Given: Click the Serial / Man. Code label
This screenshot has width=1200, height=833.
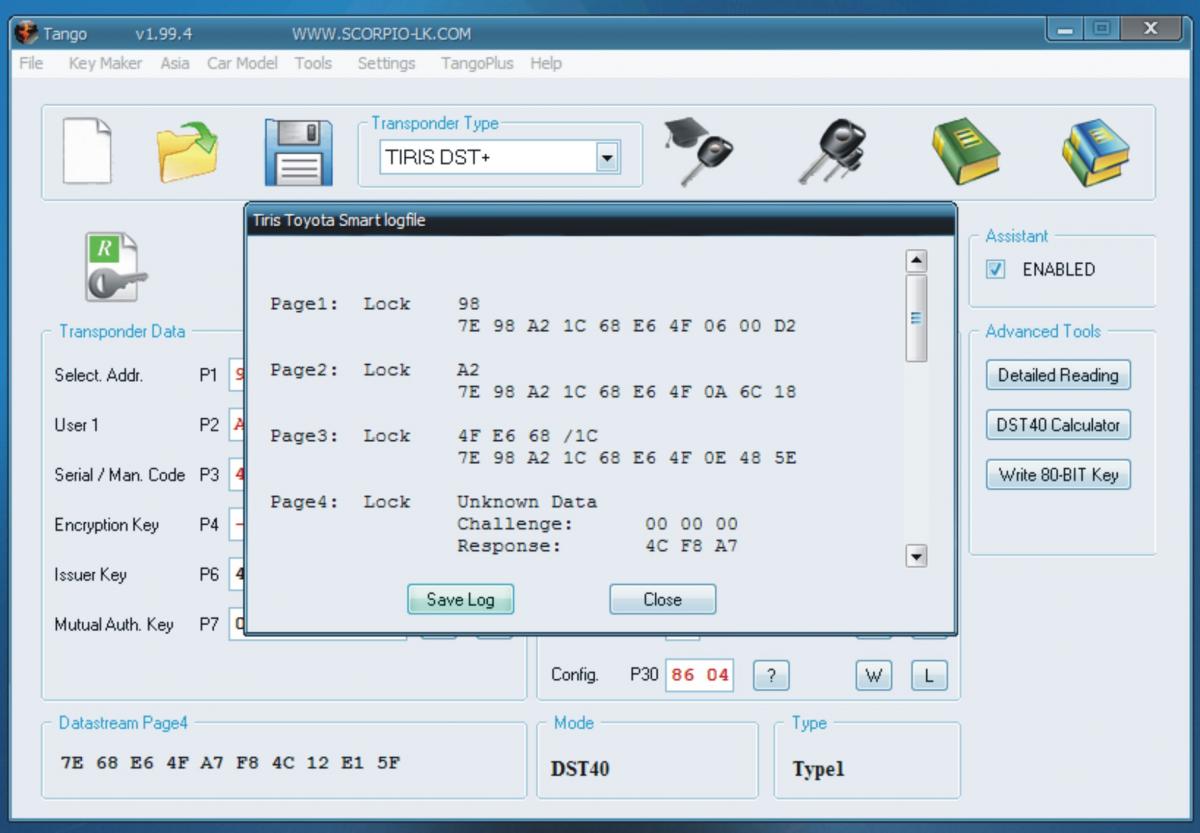Looking at the screenshot, I should [120, 475].
